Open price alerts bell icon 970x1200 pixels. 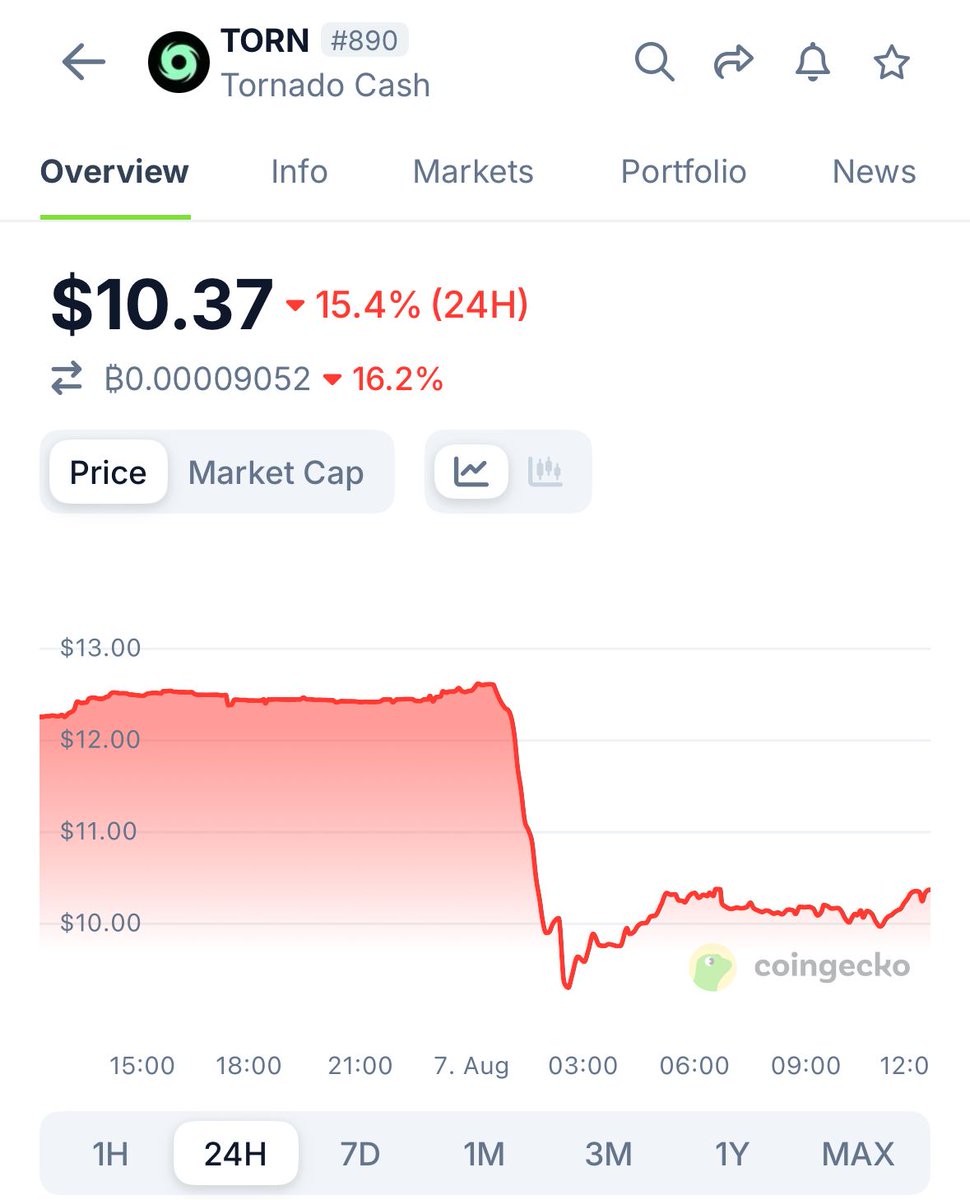812,63
